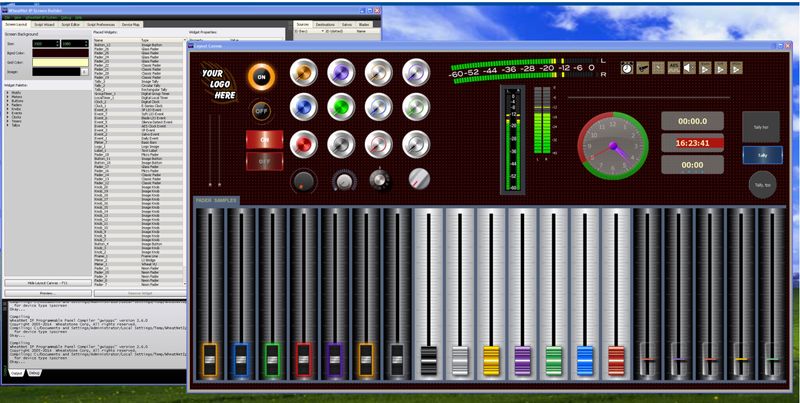Click the AES clock event icon

[x=673, y=67]
